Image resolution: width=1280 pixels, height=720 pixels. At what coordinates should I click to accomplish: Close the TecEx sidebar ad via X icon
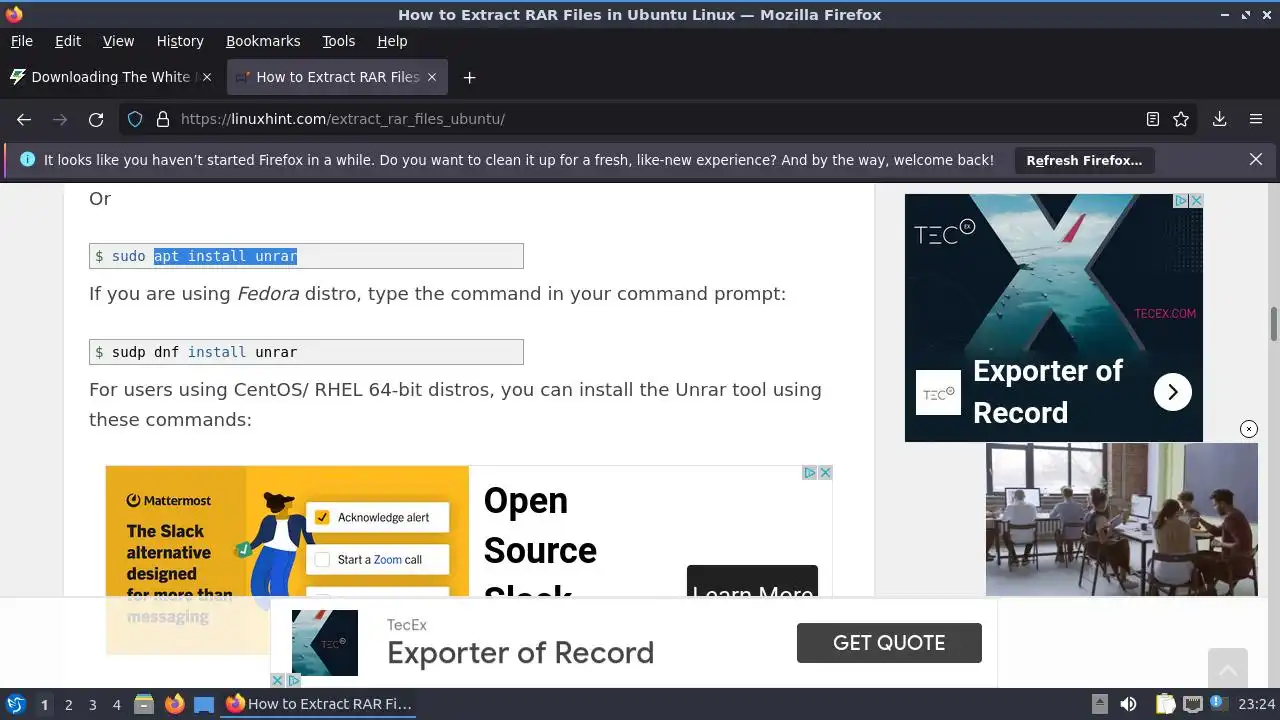point(1196,201)
